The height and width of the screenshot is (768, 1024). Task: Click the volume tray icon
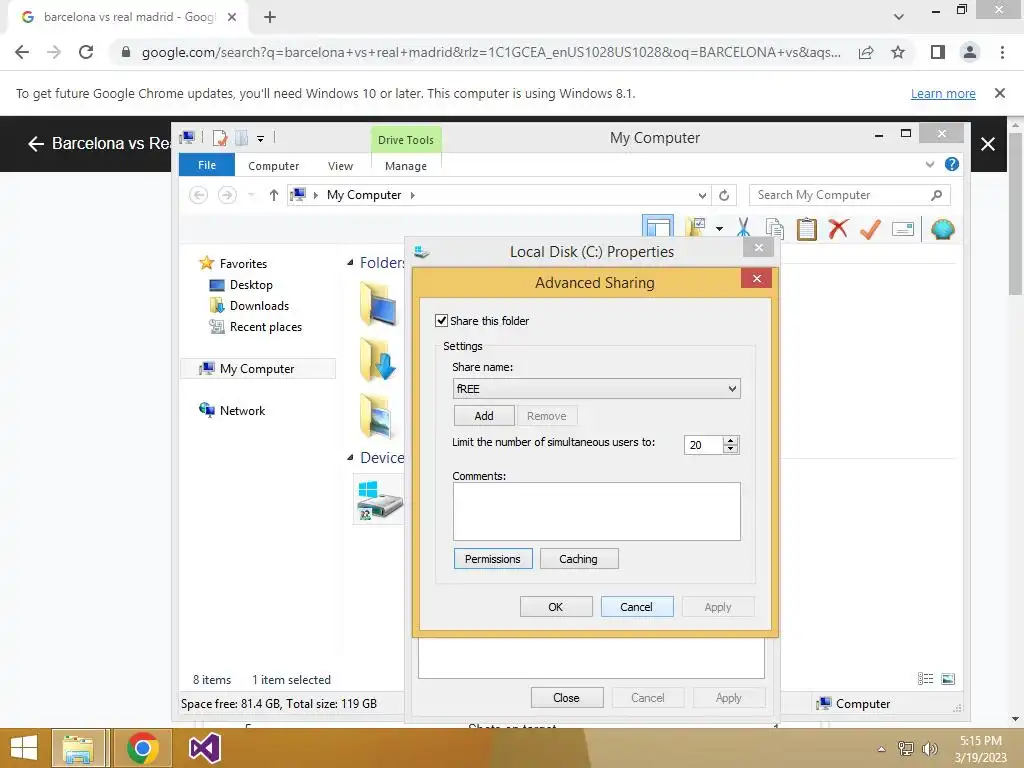[x=929, y=748]
